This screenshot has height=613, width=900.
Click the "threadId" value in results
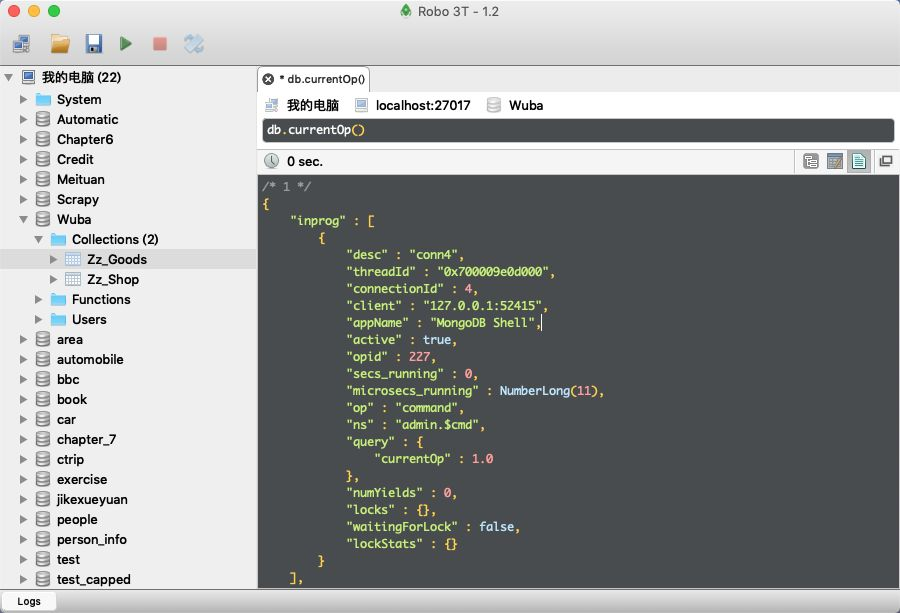(492, 271)
